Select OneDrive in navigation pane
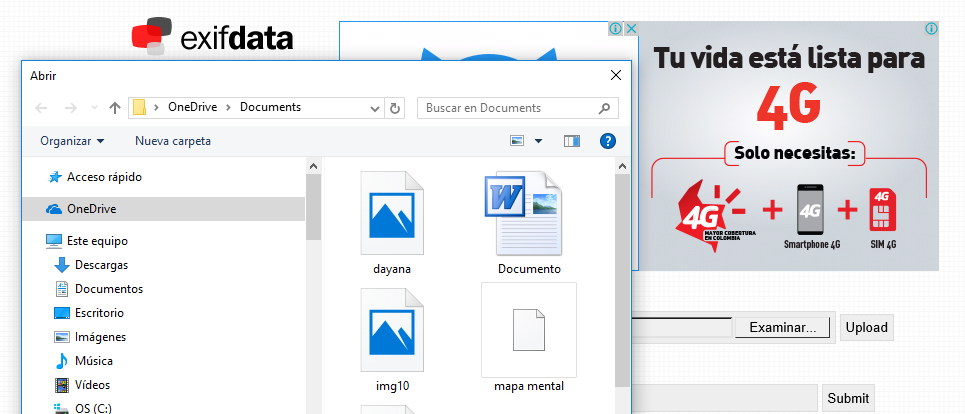 [x=163, y=209]
